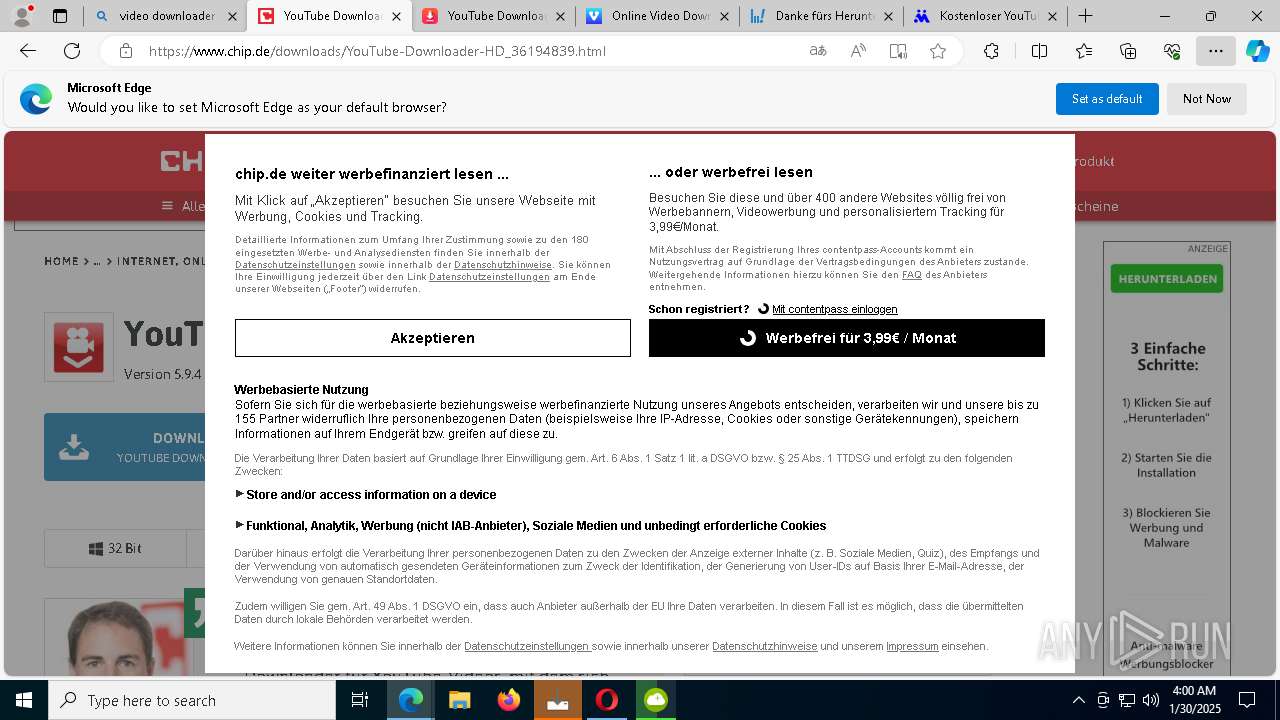Viewport: 1280px width, 720px height.
Task: Click 'Werbefrei für 3,99€ / Monat' button
Action: click(x=847, y=338)
